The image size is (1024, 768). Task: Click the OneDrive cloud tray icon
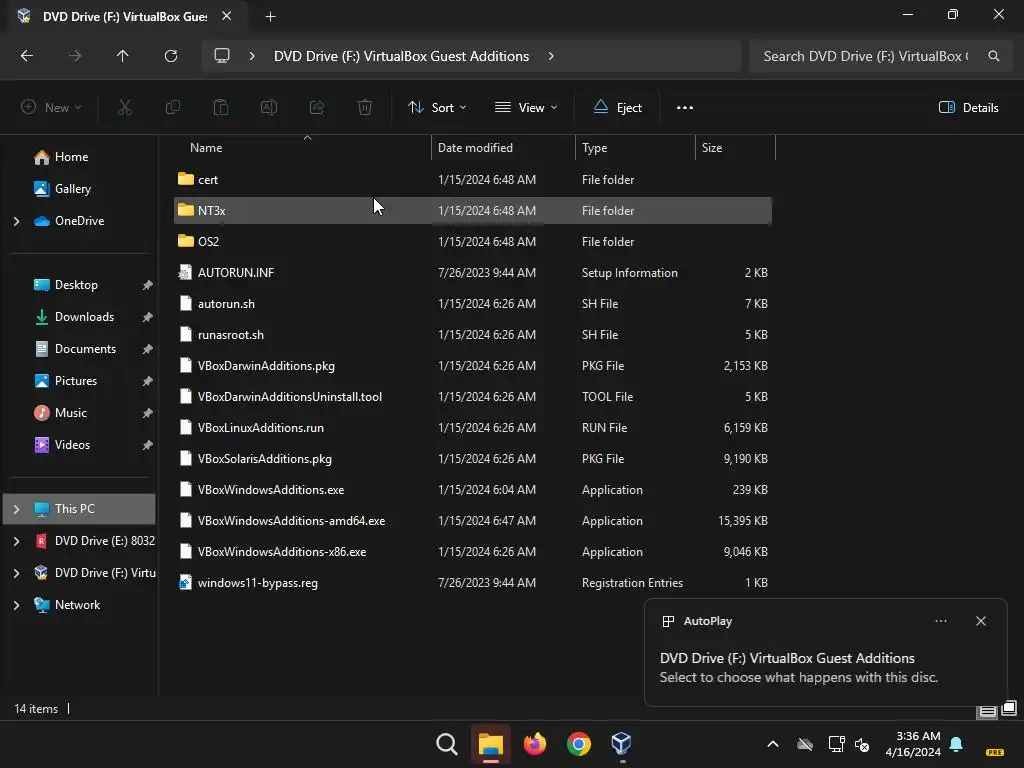click(805, 744)
